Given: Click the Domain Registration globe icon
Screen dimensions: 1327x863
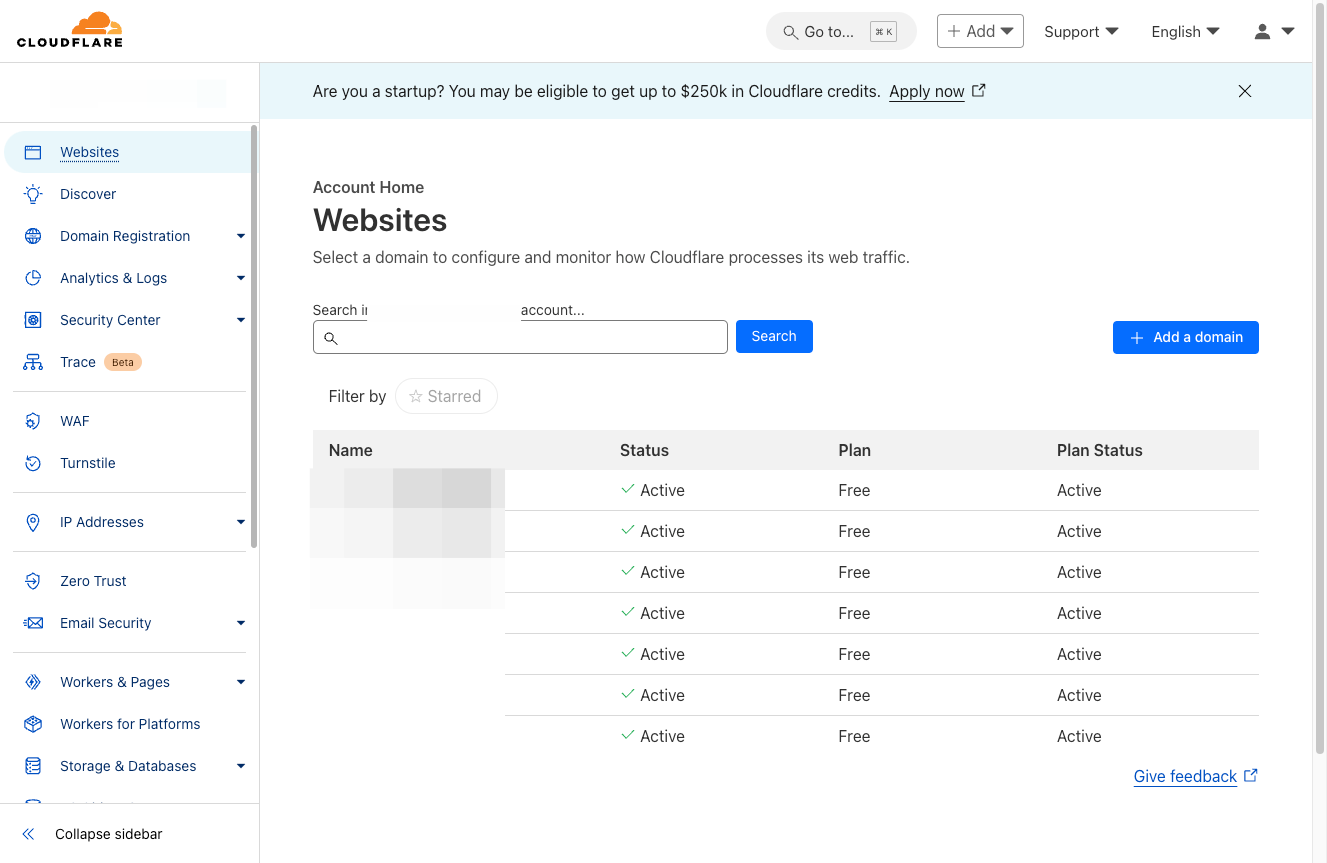Looking at the screenshot, I should (x=33, y=236).
